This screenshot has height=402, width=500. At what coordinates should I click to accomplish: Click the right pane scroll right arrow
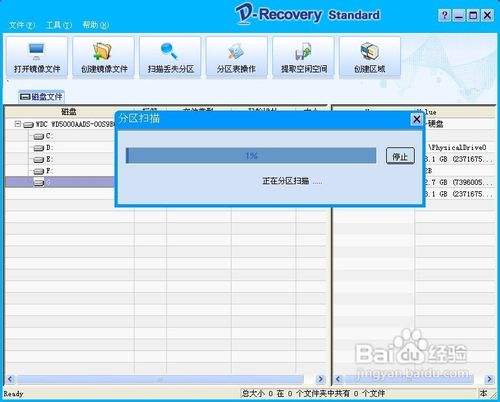click(x=489, y=379)
